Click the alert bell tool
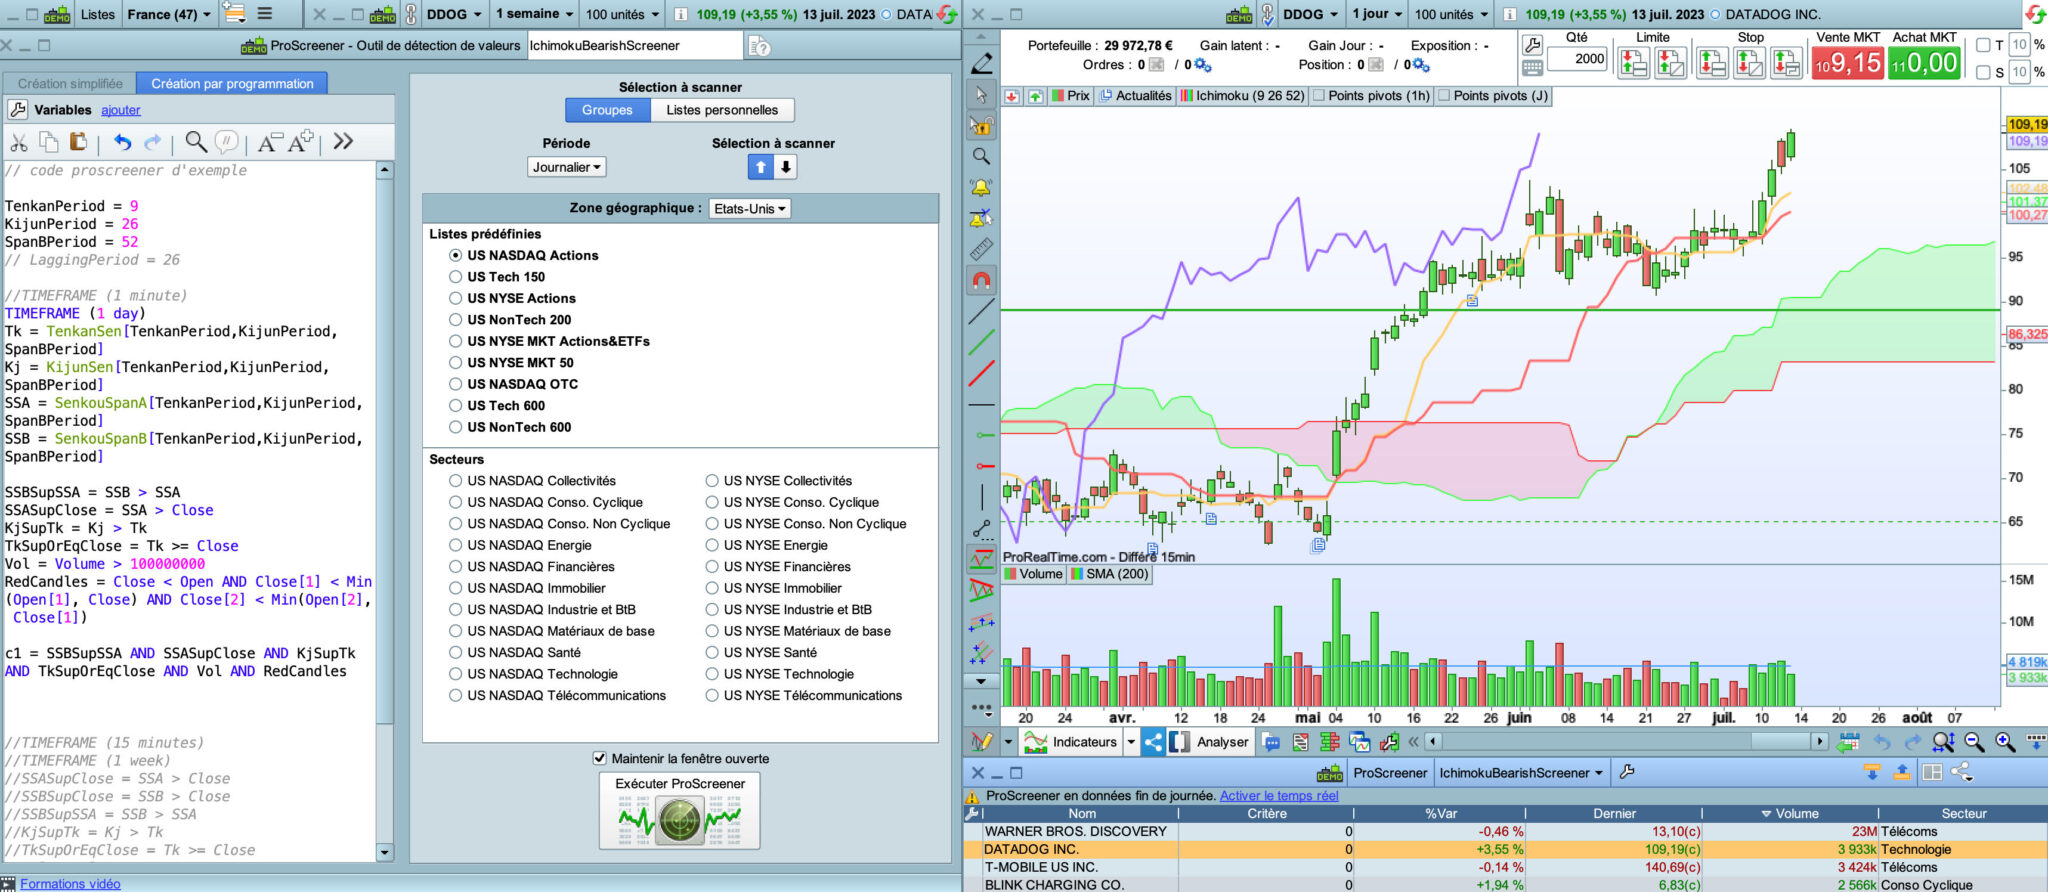Viewport: 2048px width, 892px height. [x=982, y=187]
